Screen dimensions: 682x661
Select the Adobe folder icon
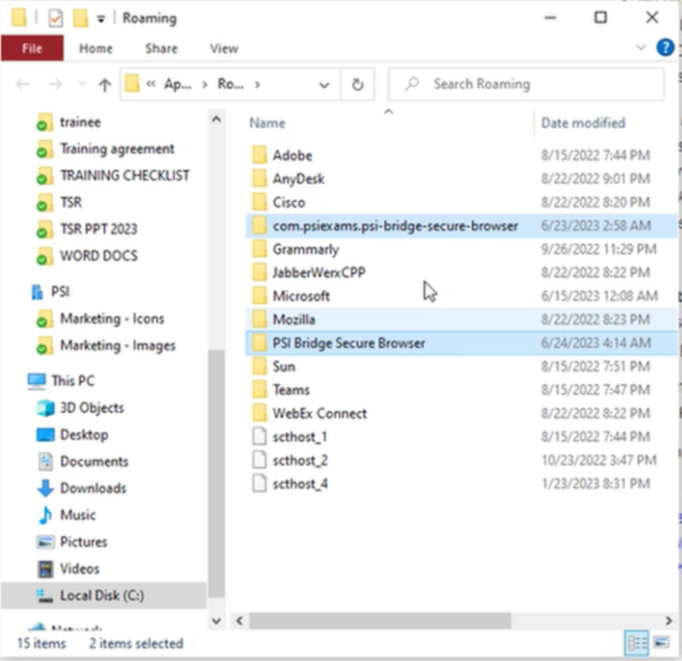click(x=260, y=155)
